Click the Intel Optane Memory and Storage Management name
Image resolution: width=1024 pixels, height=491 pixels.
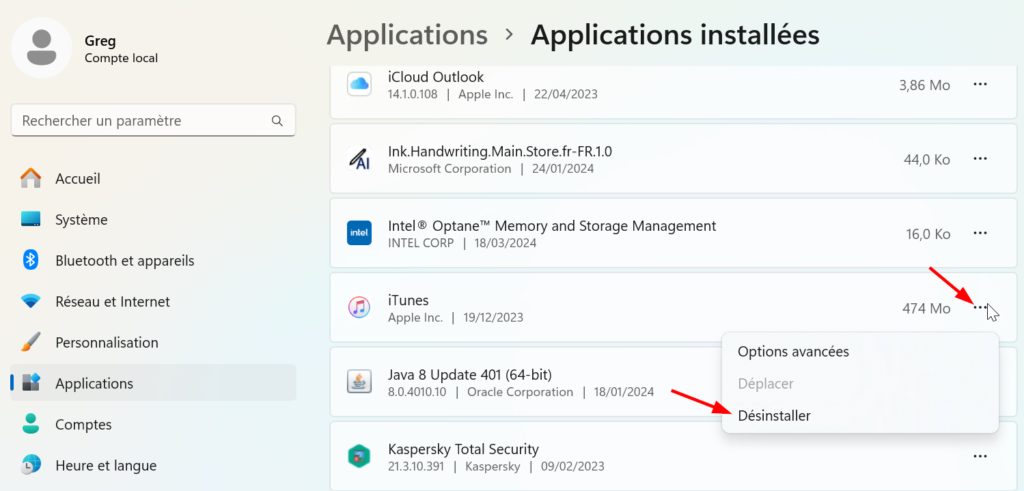click(x=552, y=226)
